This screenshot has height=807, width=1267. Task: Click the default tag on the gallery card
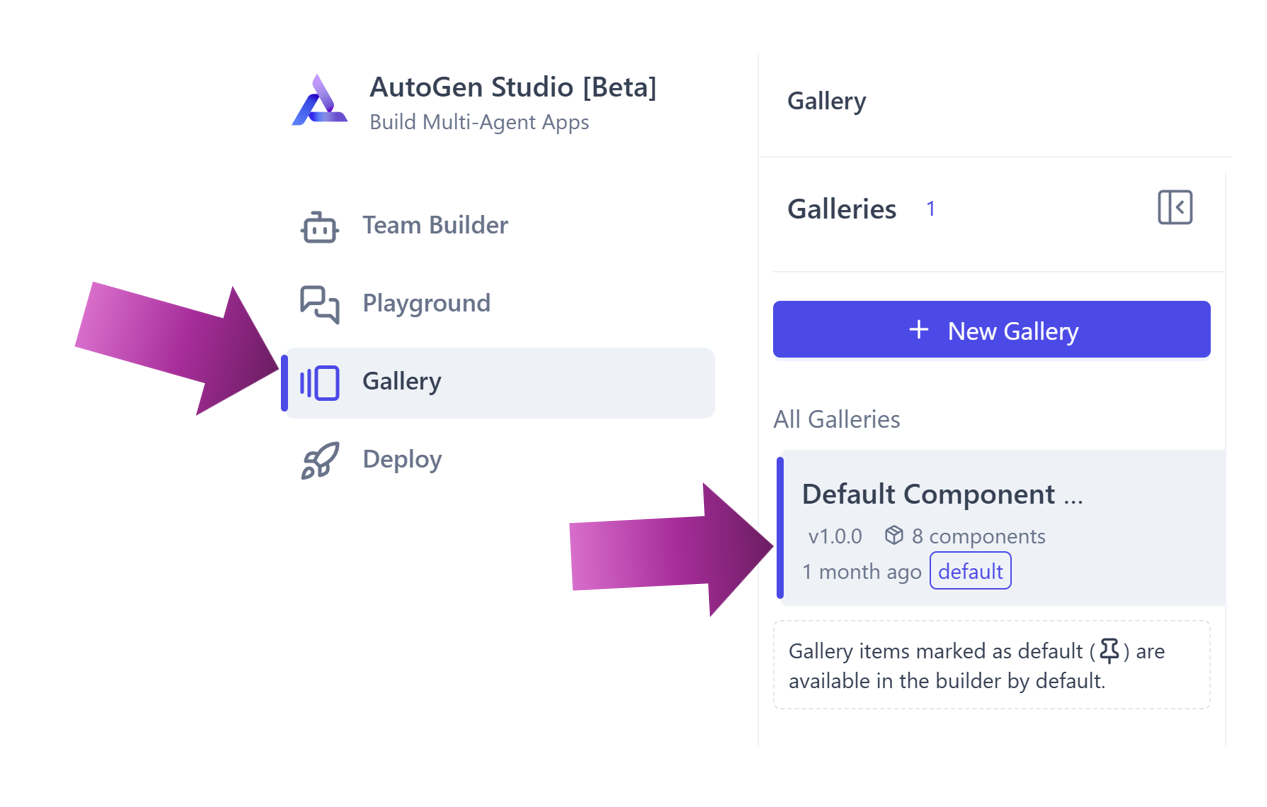(x=970, y=571)
